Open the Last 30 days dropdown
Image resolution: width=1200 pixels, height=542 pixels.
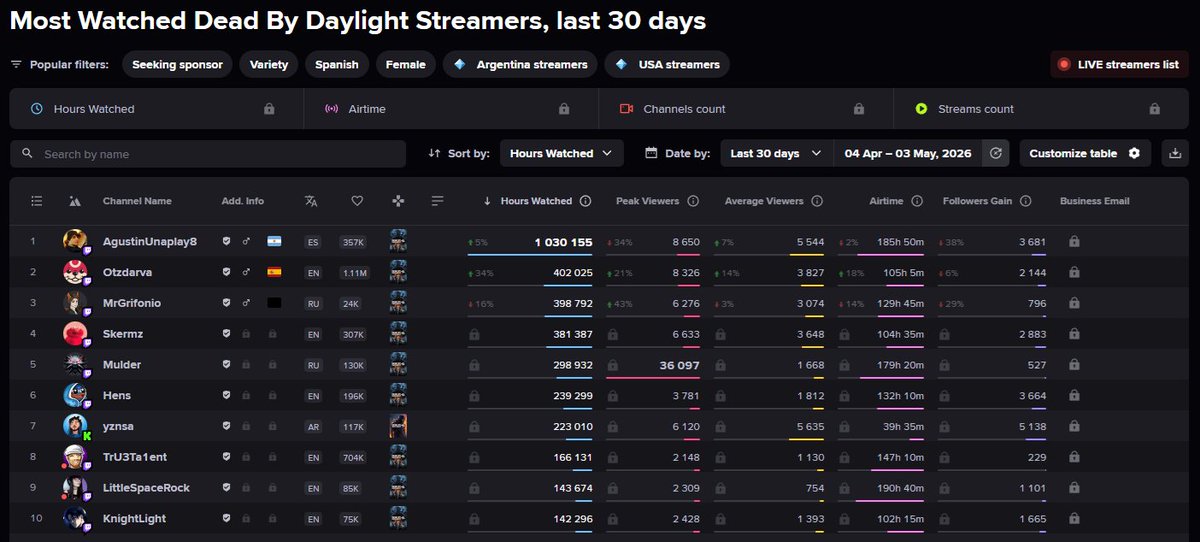pos(776,153)
